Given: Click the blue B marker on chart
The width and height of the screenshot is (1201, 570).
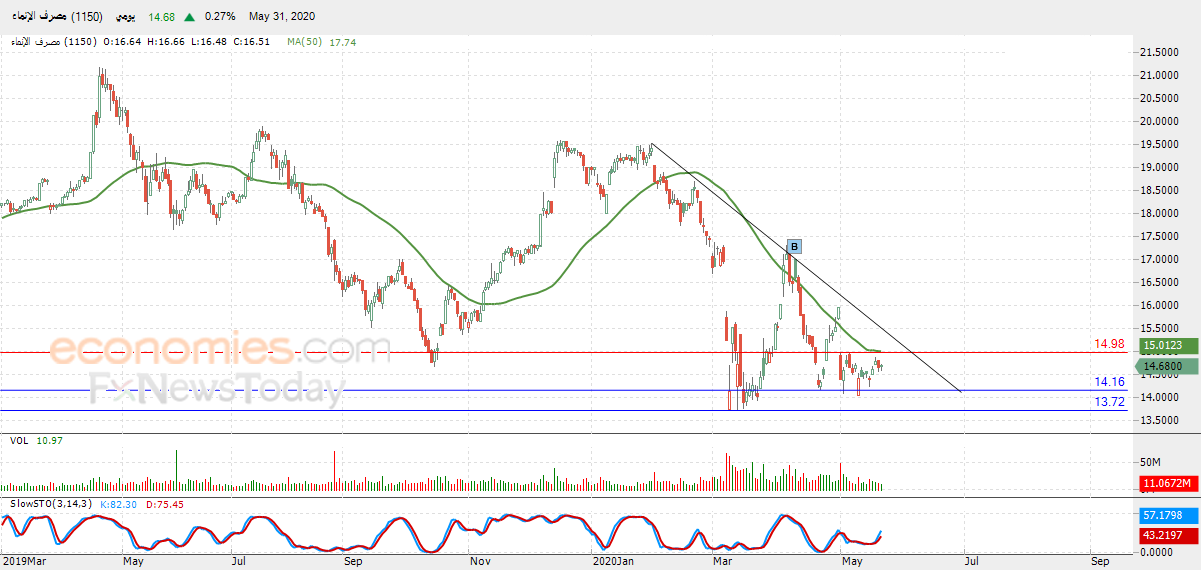Looking at the screenshot, I should click(x=794, y=246).
